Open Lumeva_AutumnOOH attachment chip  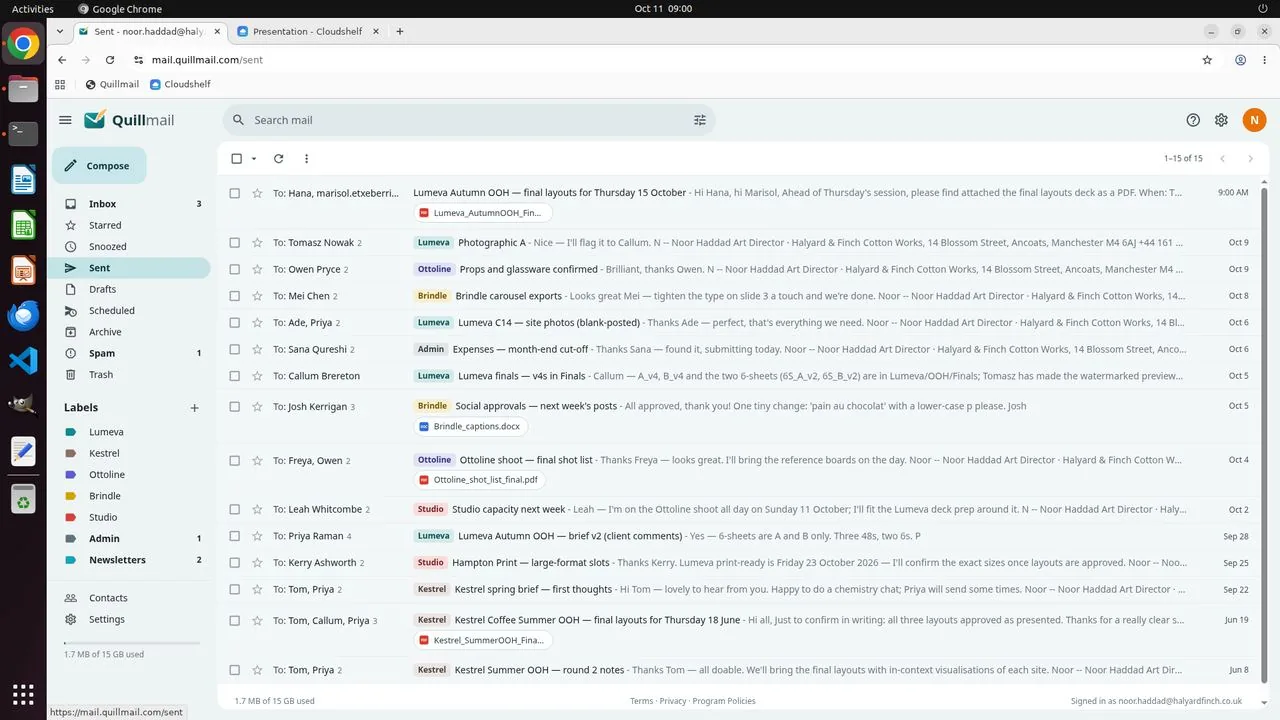(483, 213)
